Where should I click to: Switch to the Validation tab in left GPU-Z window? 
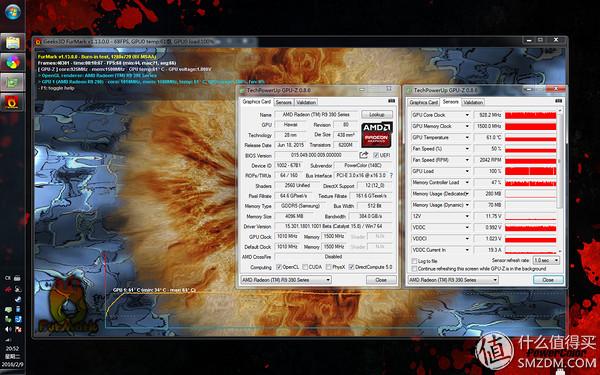point(306,102)
